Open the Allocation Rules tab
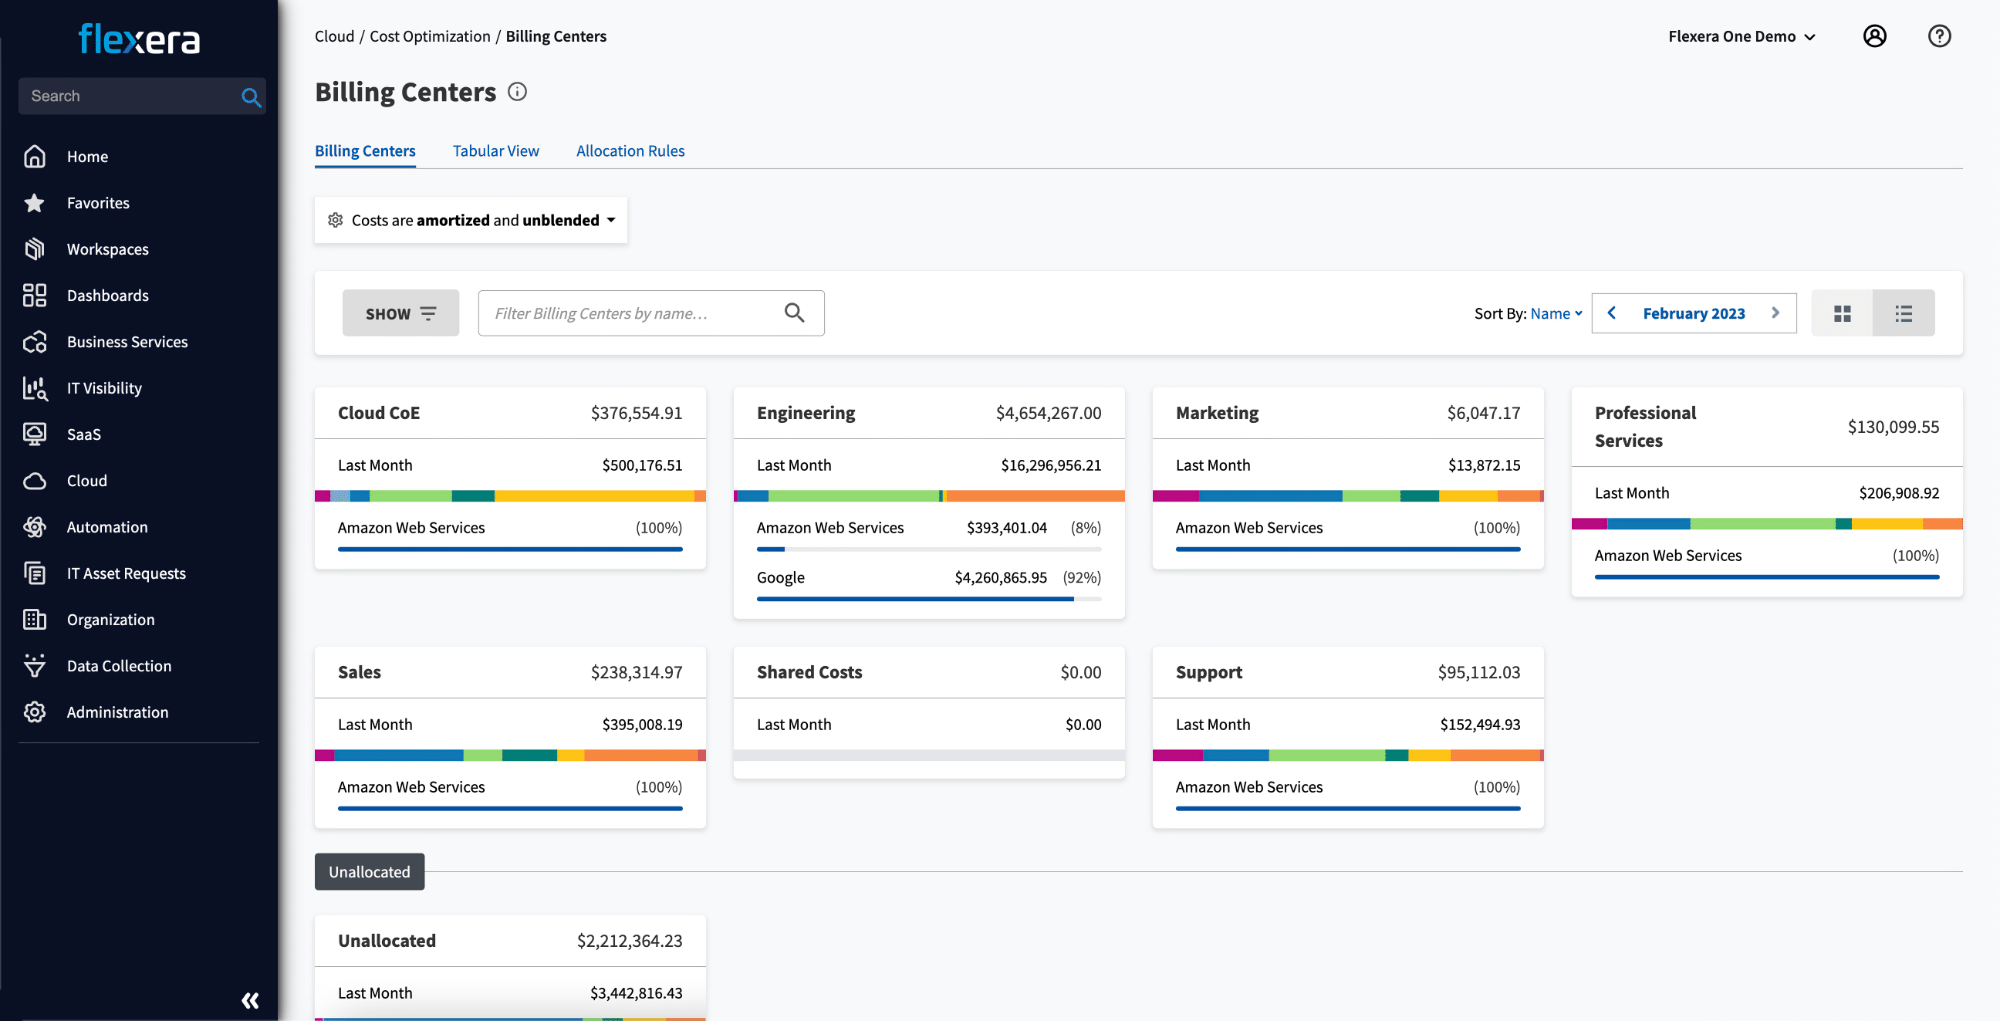 (630, 151)
